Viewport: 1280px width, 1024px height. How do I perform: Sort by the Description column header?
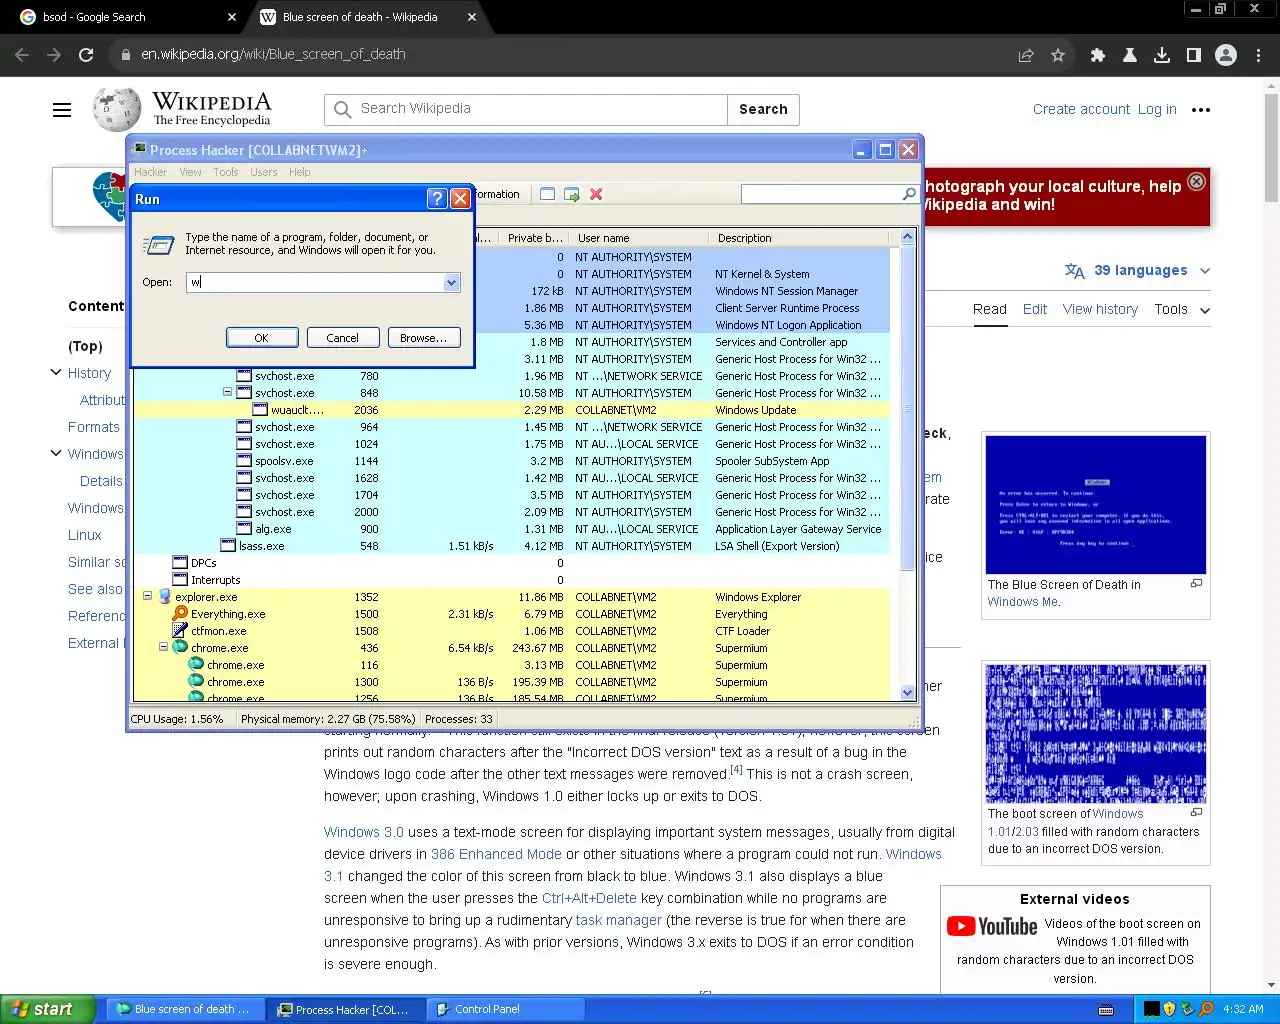pos(798,238)
